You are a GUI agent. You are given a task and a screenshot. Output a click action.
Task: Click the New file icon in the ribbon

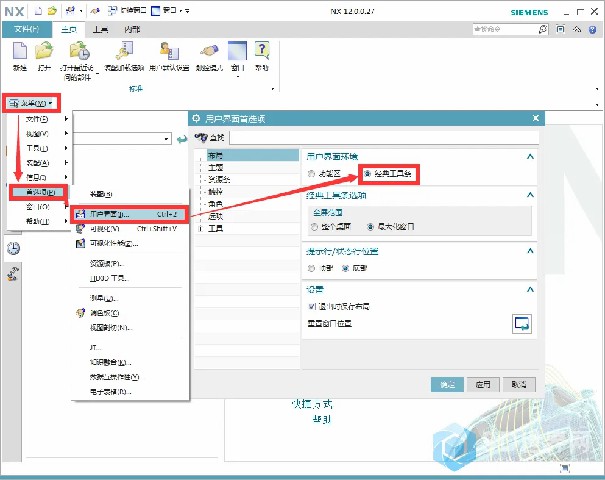[x=20, y=52]
